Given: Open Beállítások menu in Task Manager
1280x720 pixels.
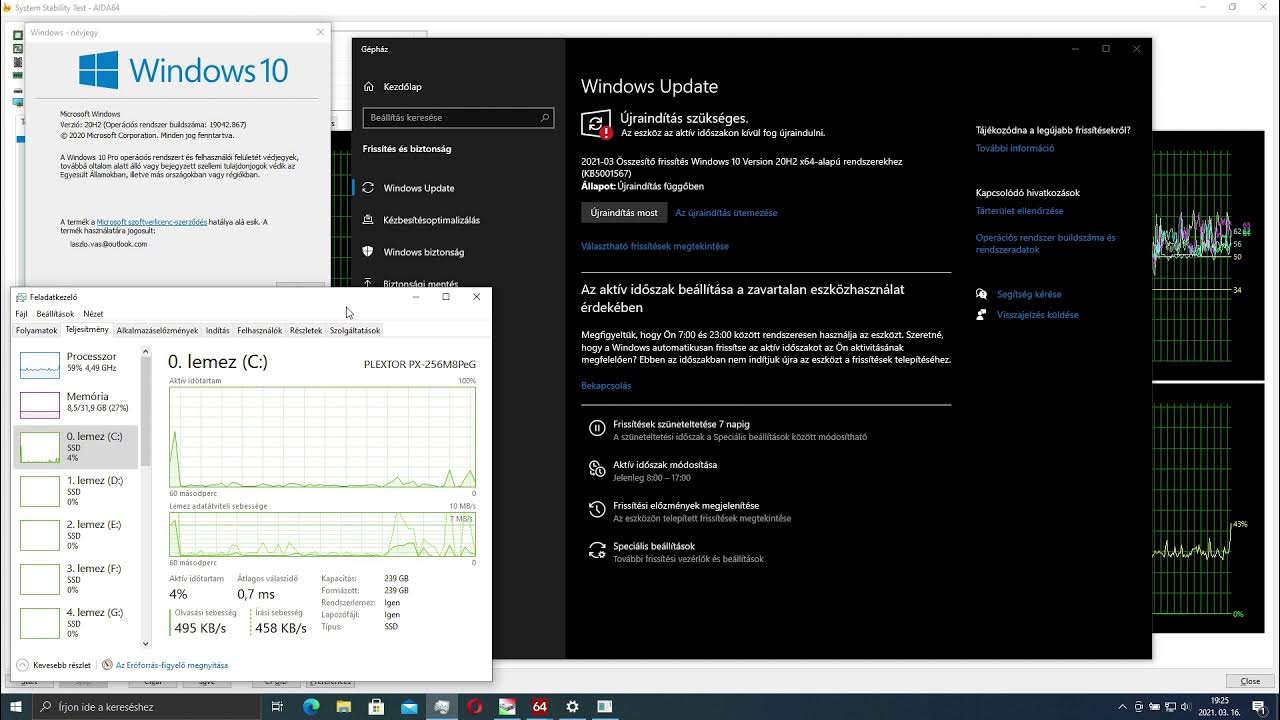Looking at the screenshot, I should (x=55, y=314).
